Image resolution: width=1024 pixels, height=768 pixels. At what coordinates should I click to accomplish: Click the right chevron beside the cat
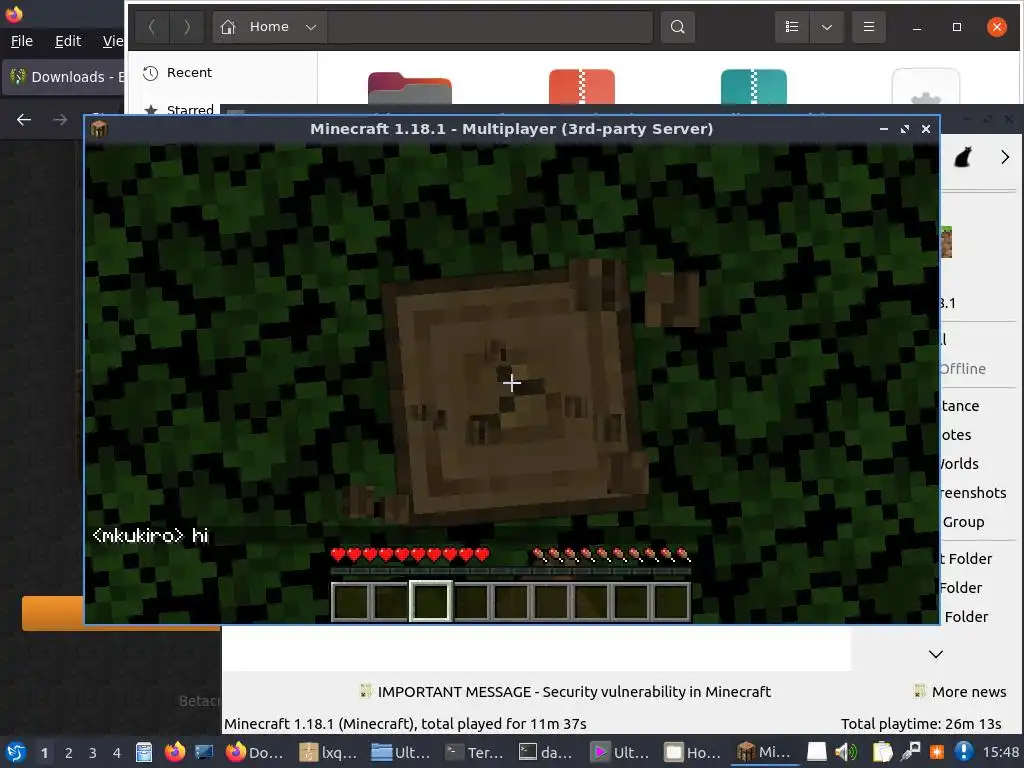point(1004,157)
